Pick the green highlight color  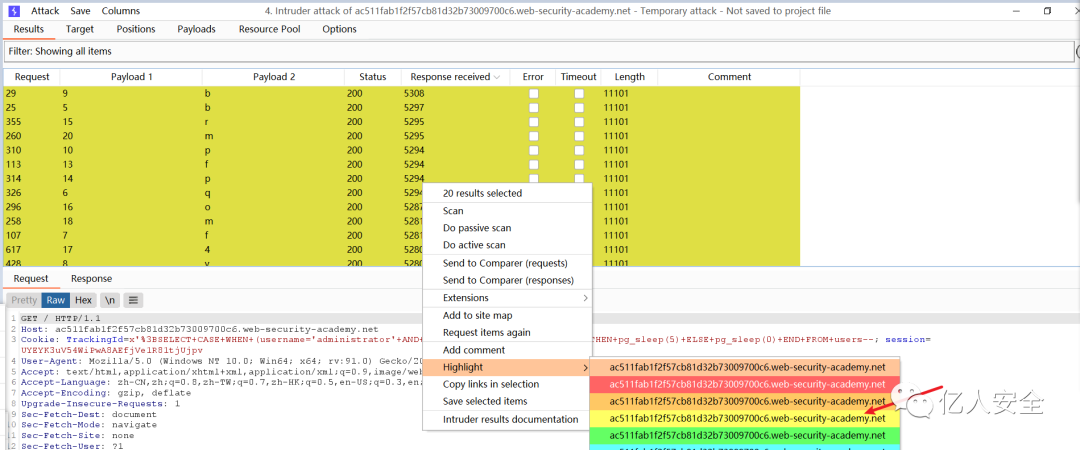[x=747, y=436]
